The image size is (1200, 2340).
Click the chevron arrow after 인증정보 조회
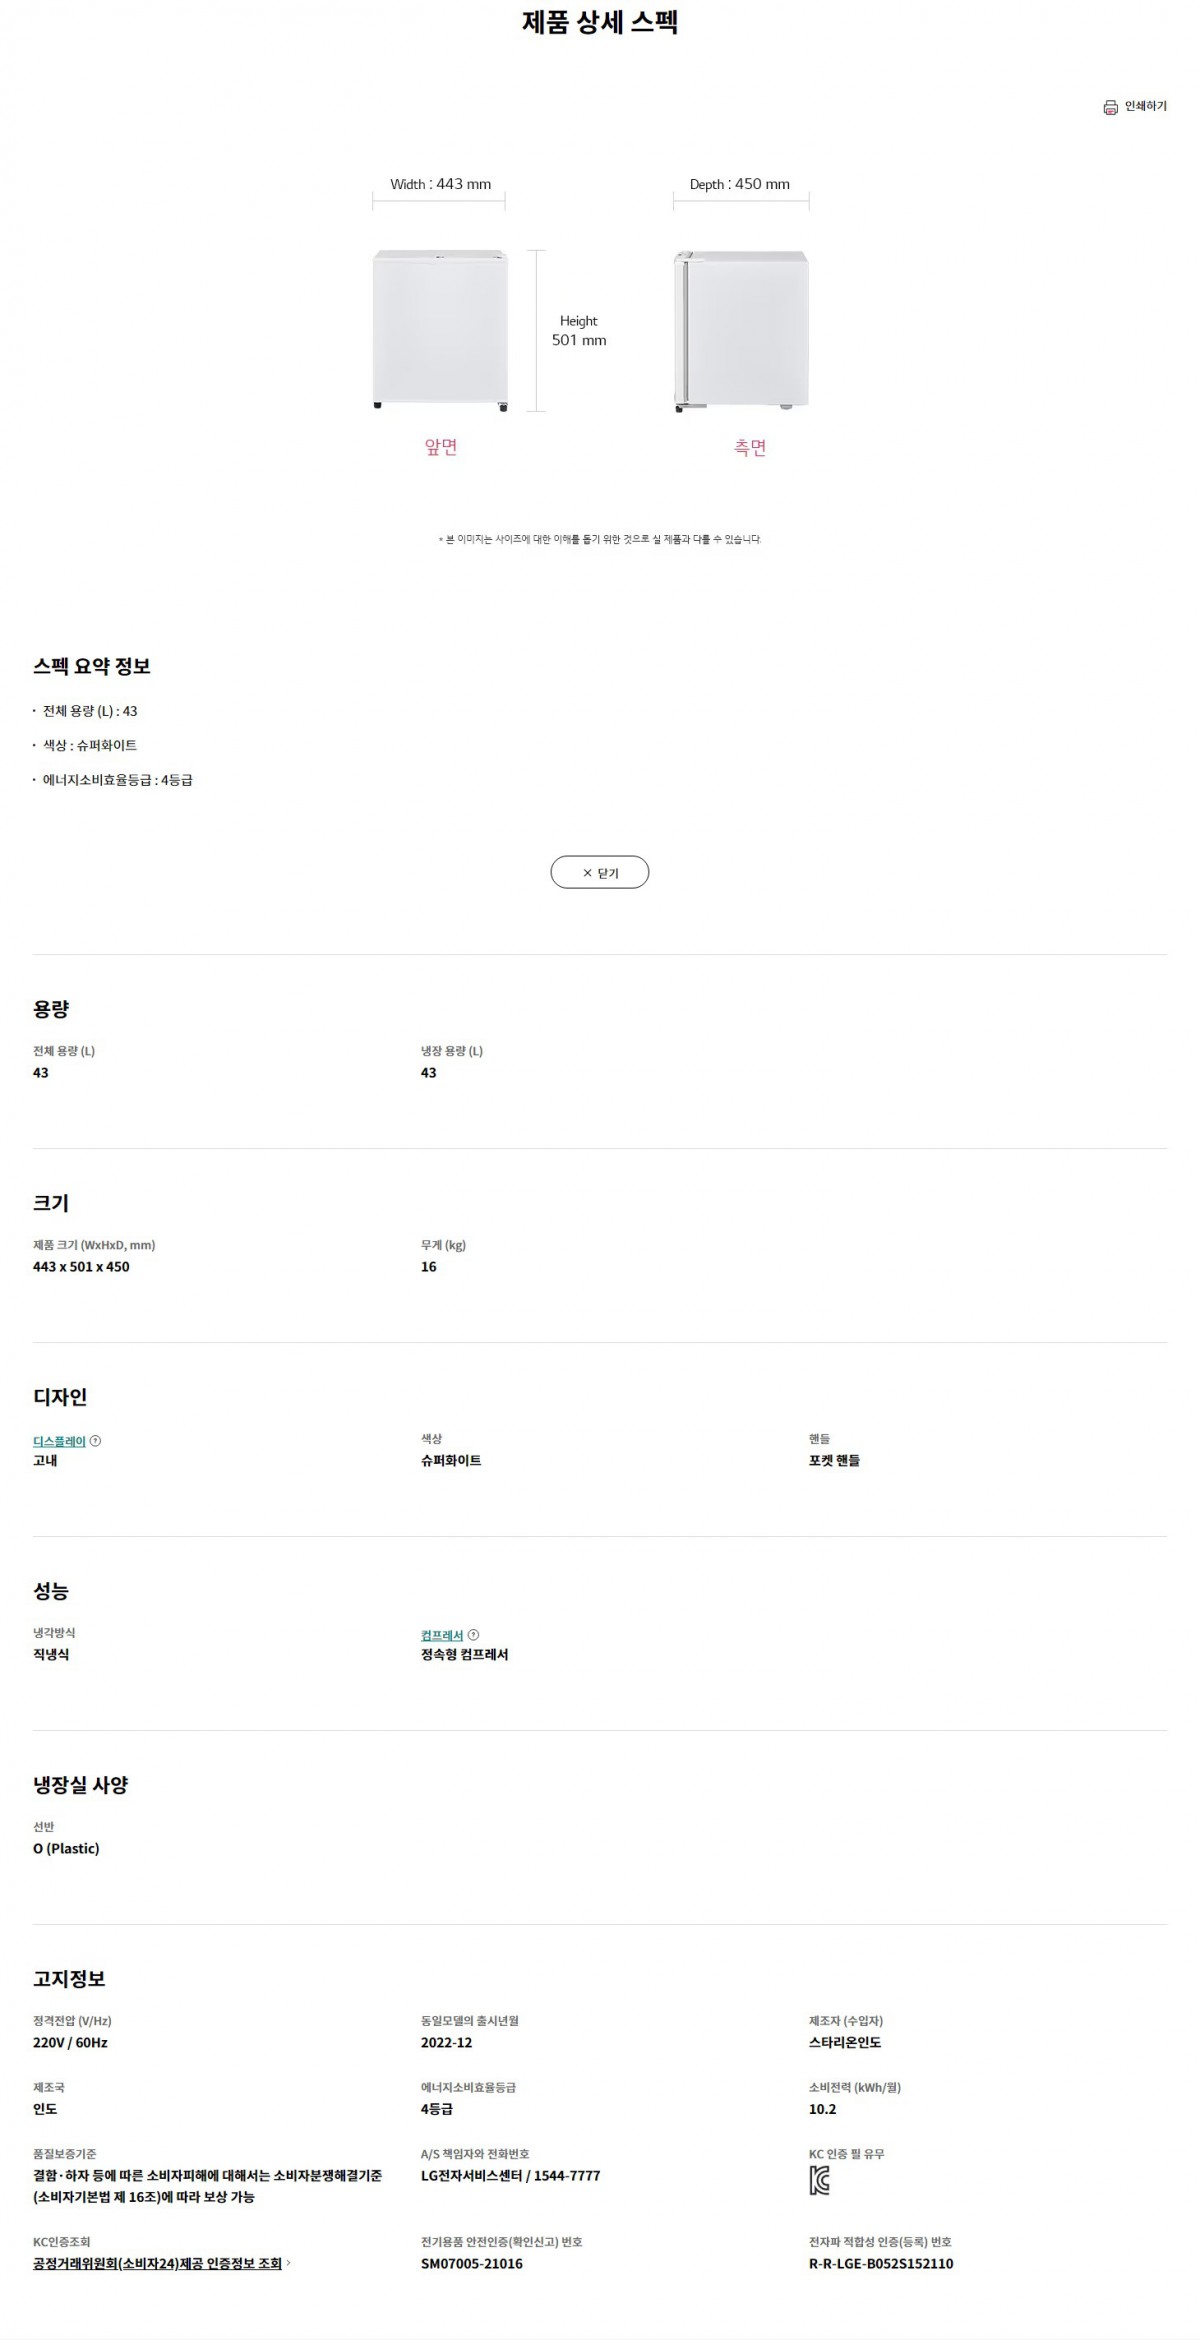click(289, 2263)
